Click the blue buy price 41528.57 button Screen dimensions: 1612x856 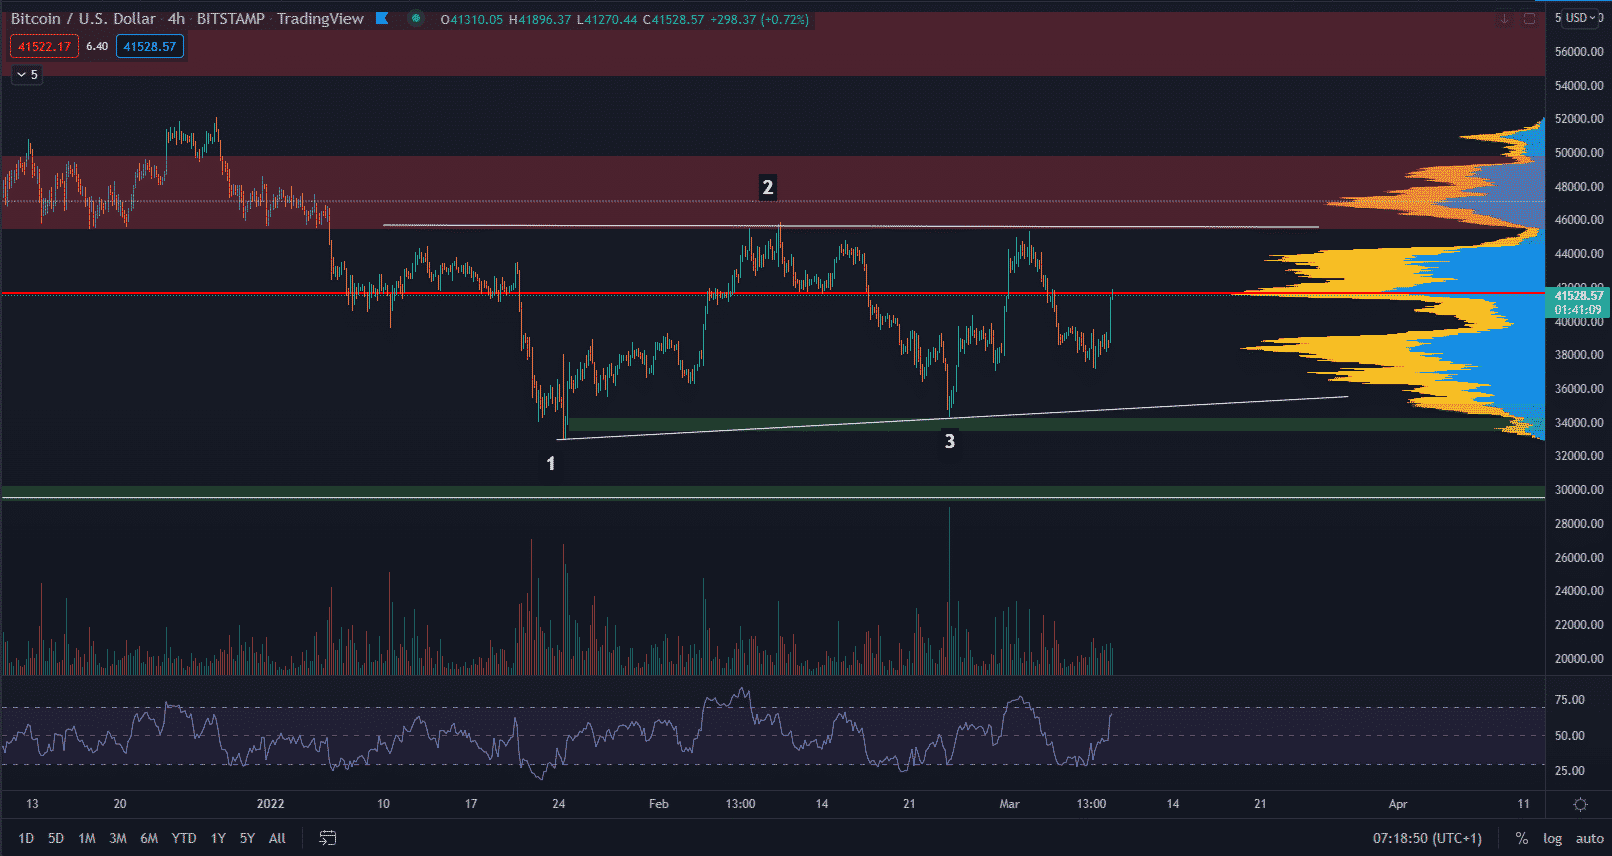click(x=149, y=46)
